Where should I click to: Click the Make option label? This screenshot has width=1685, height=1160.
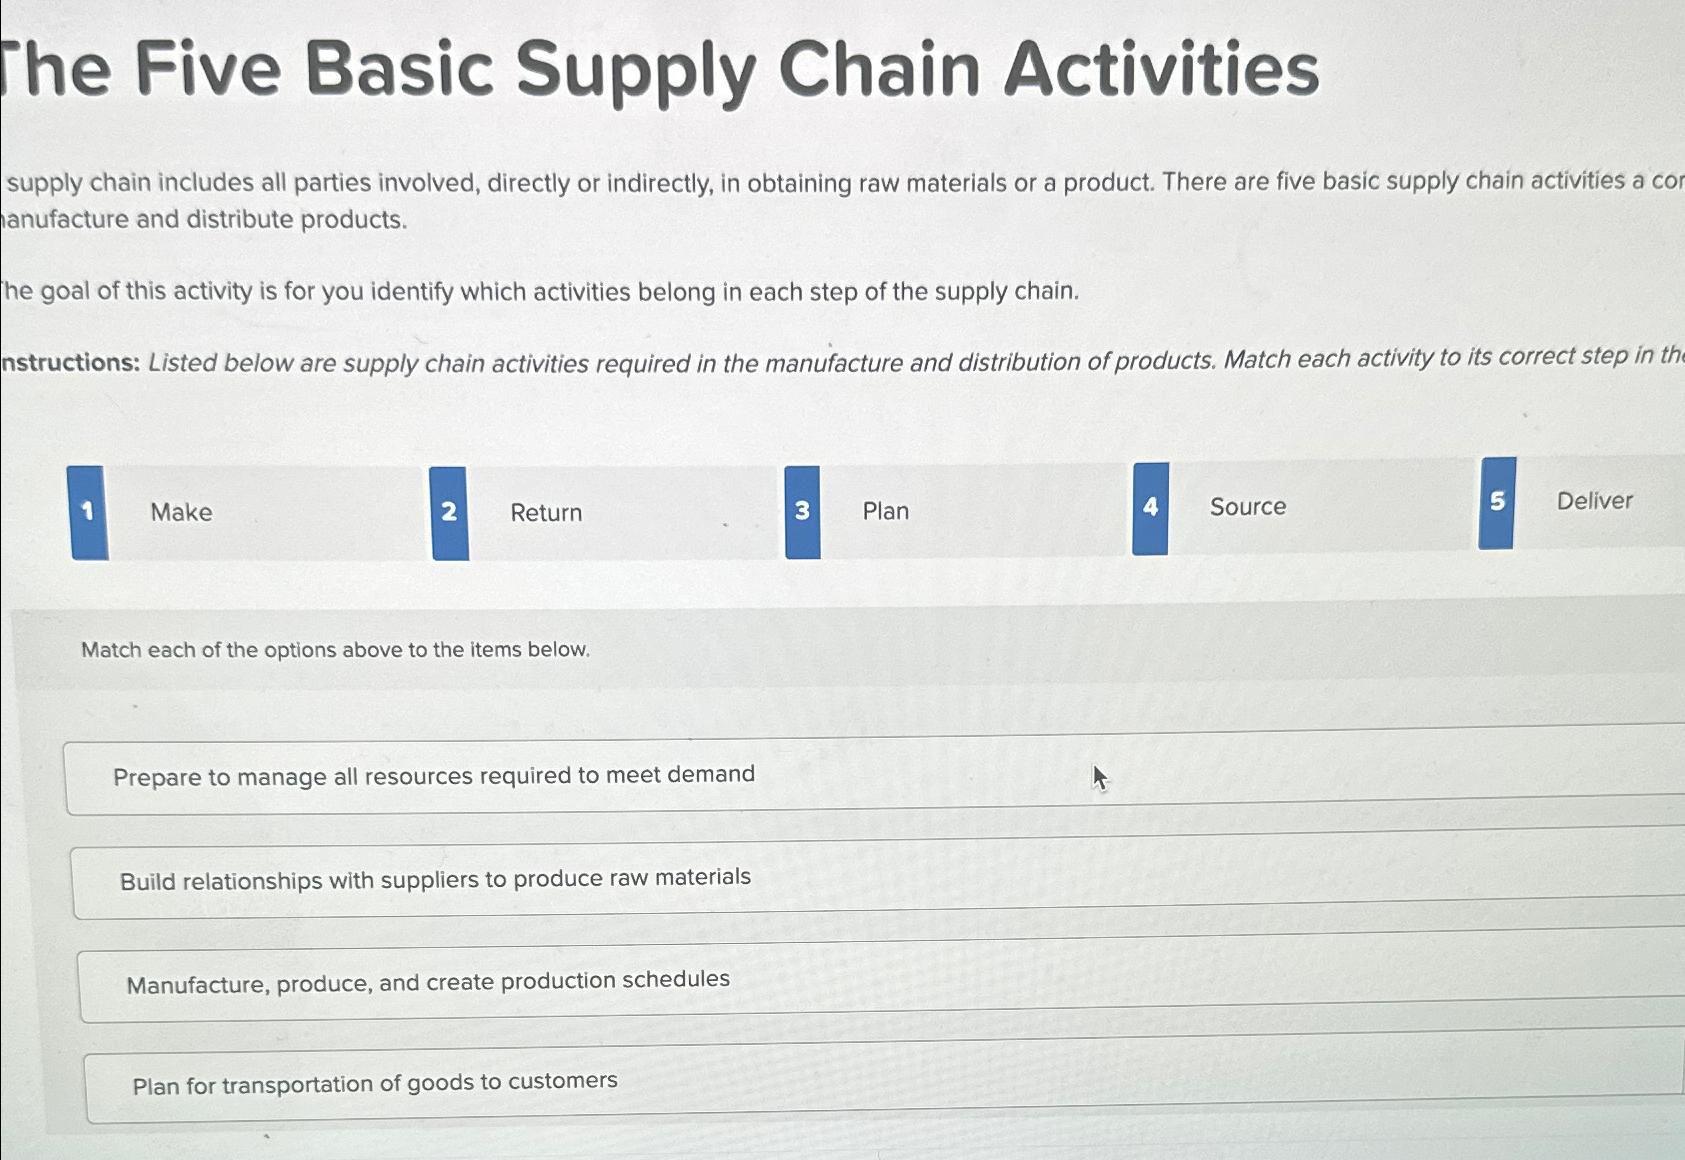click(x=182, y=513)
